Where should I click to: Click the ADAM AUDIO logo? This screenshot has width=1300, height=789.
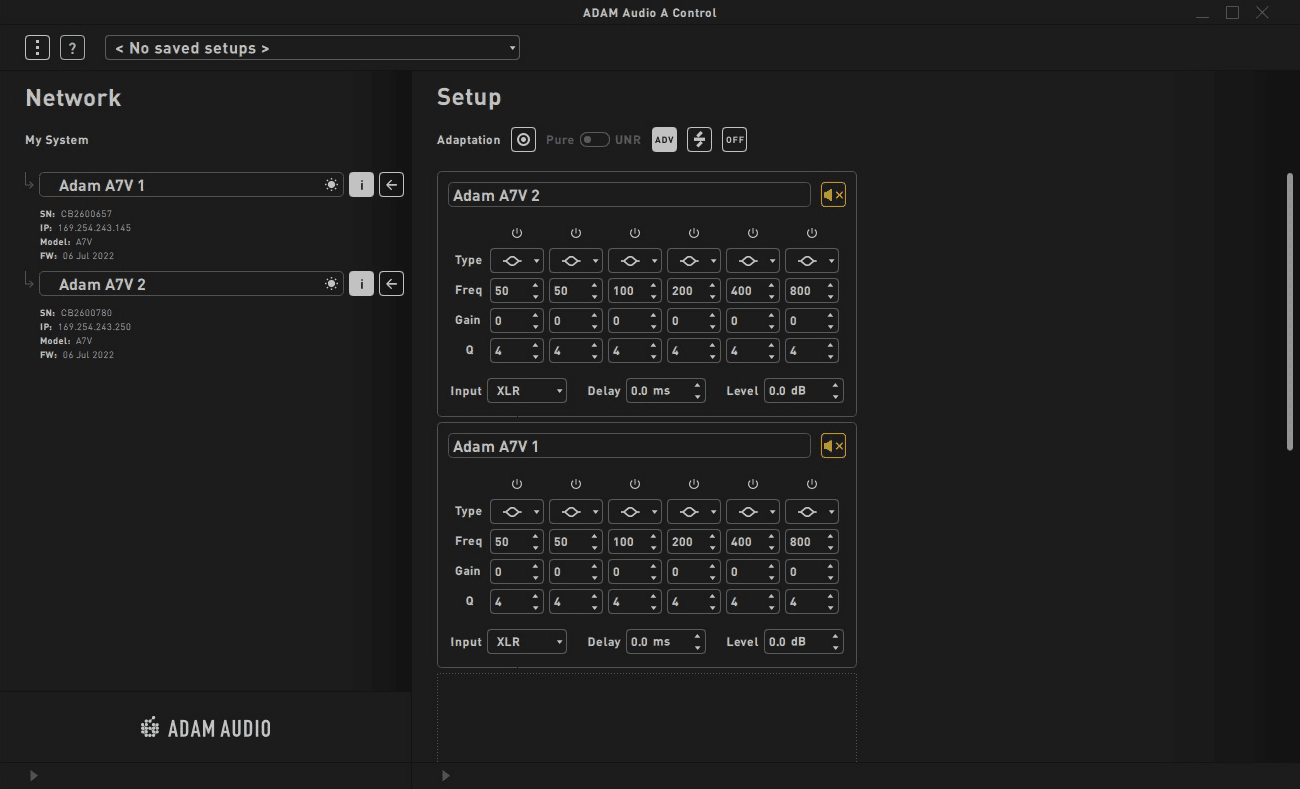pyautogui.click(x=206, y=728)
